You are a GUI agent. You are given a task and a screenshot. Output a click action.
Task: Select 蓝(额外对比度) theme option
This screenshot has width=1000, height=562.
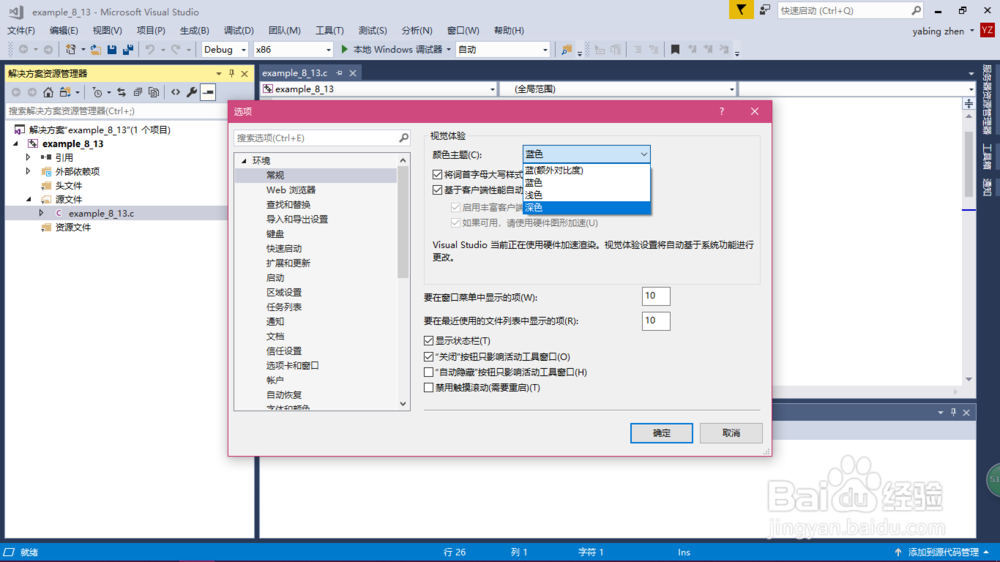(x=586, y=170)
